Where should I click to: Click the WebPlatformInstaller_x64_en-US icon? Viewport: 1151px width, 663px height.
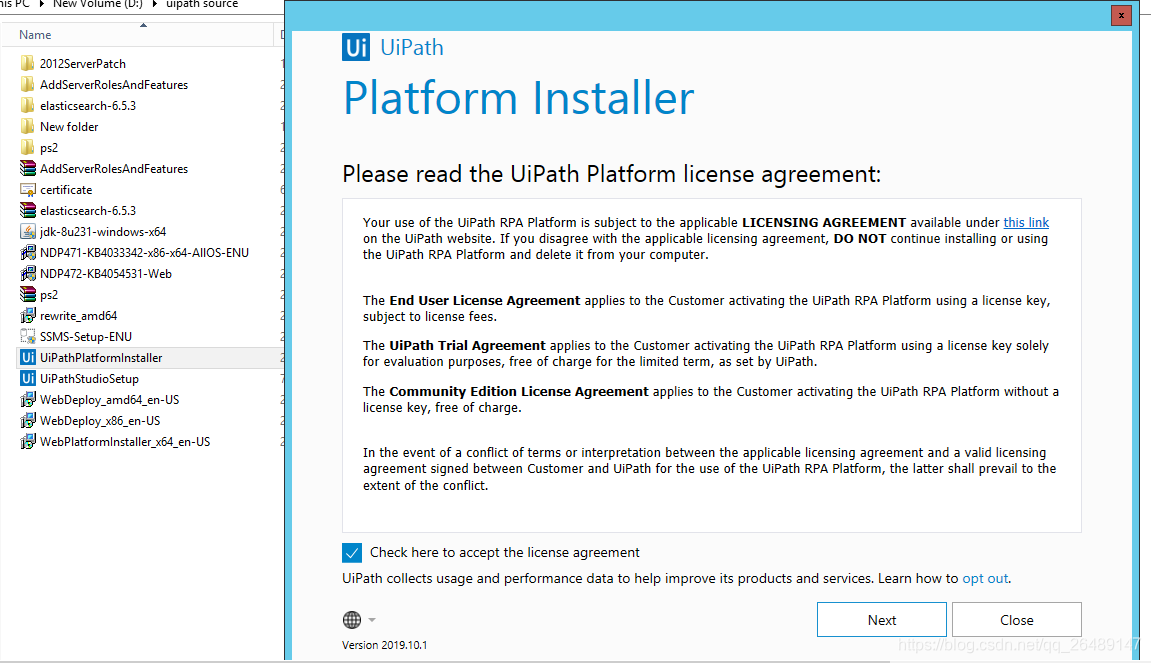click(28, 441)
